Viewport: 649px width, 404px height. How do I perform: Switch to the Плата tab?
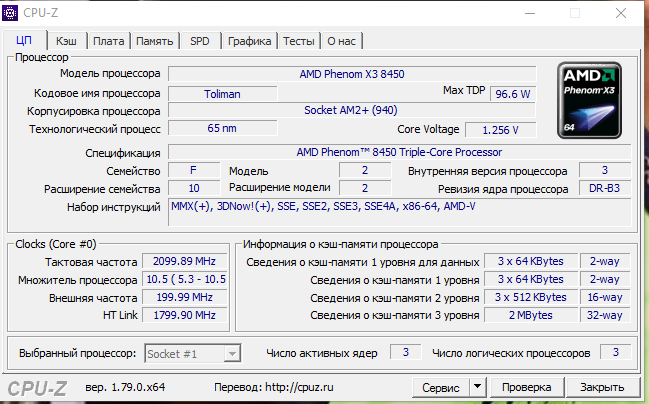(108, 41)
